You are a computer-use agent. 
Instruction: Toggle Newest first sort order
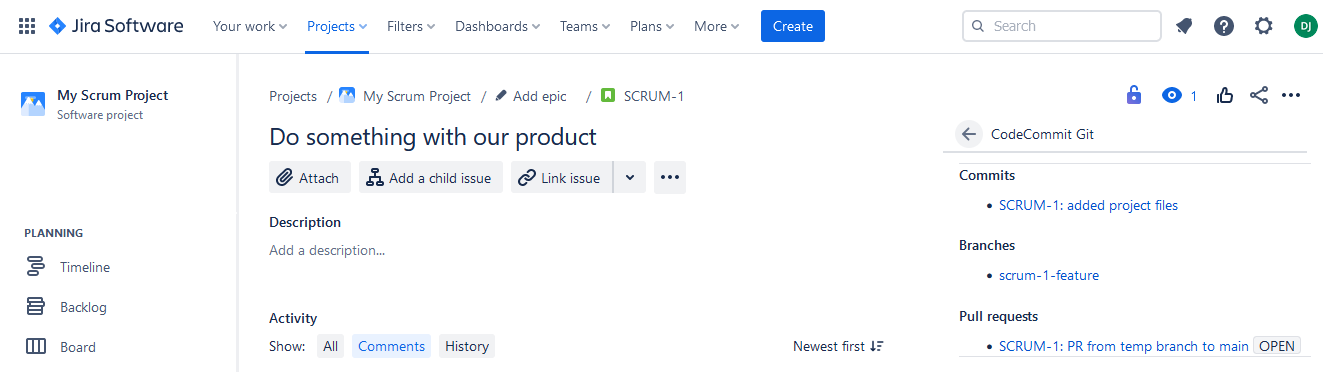pos(838,346)
